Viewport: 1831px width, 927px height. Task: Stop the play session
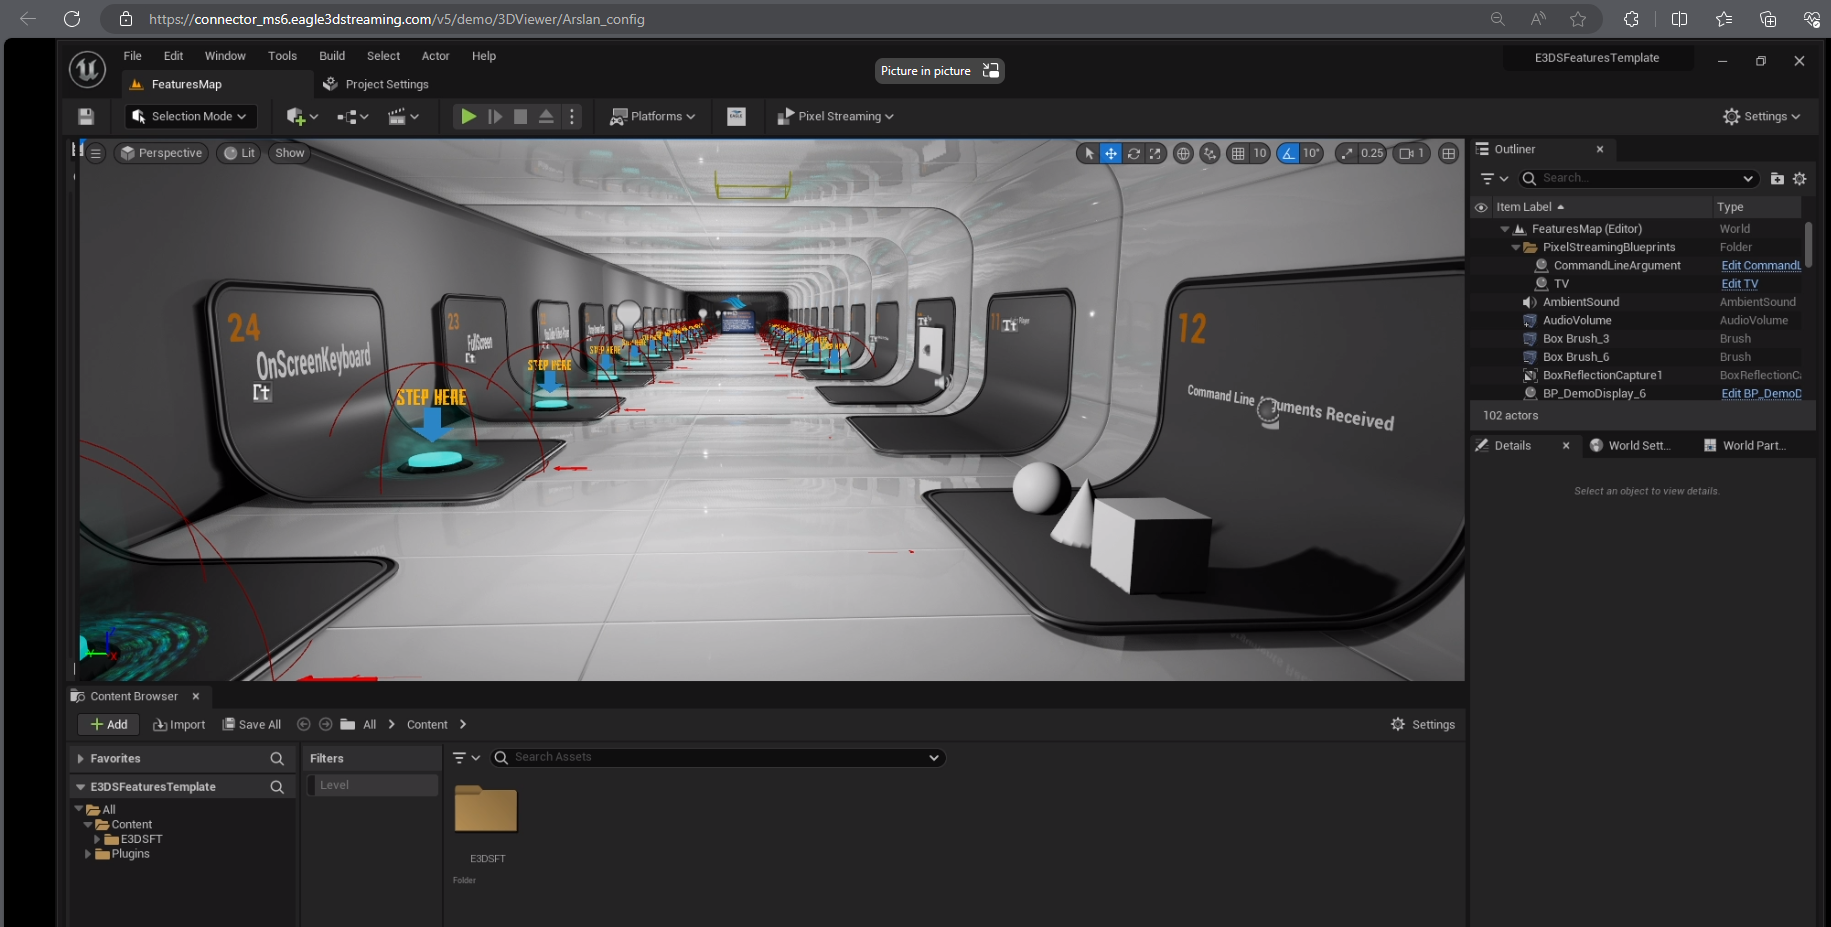(x=520, y=117)
